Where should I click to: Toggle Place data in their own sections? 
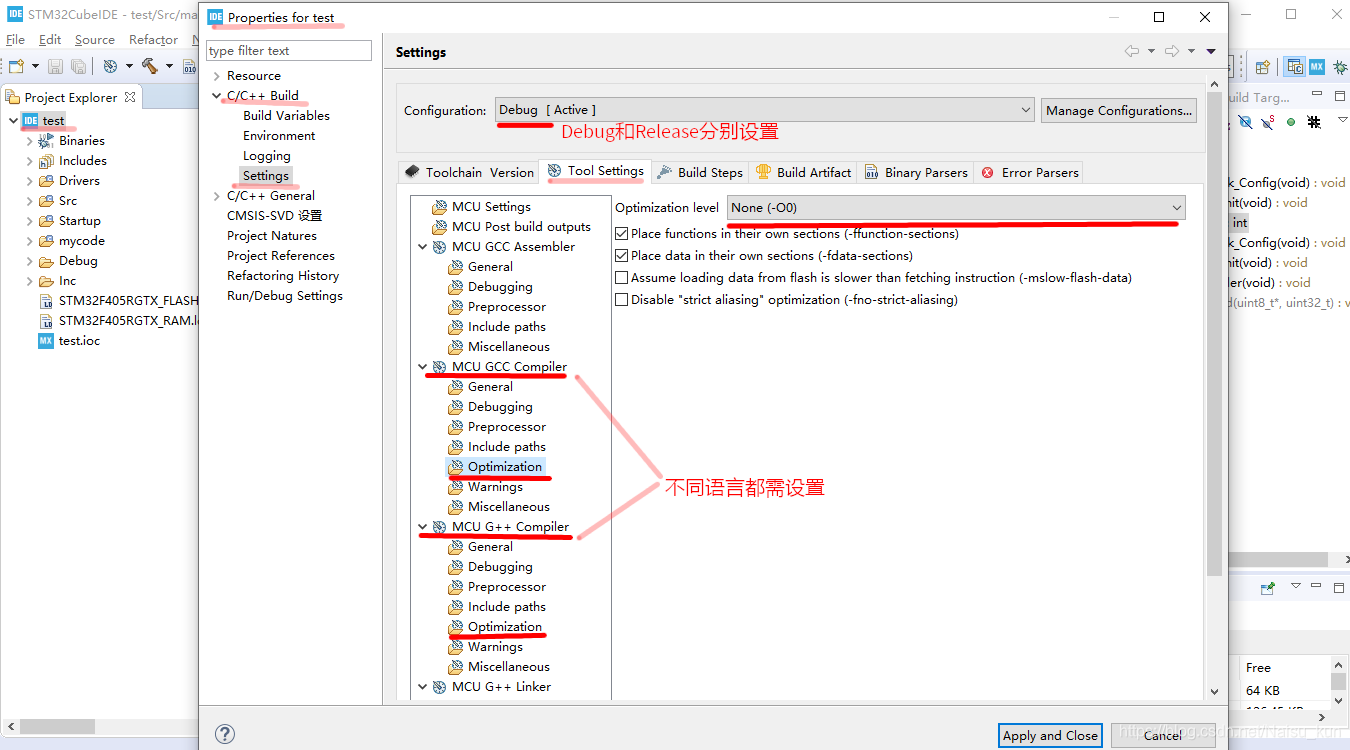click(622, 255)
